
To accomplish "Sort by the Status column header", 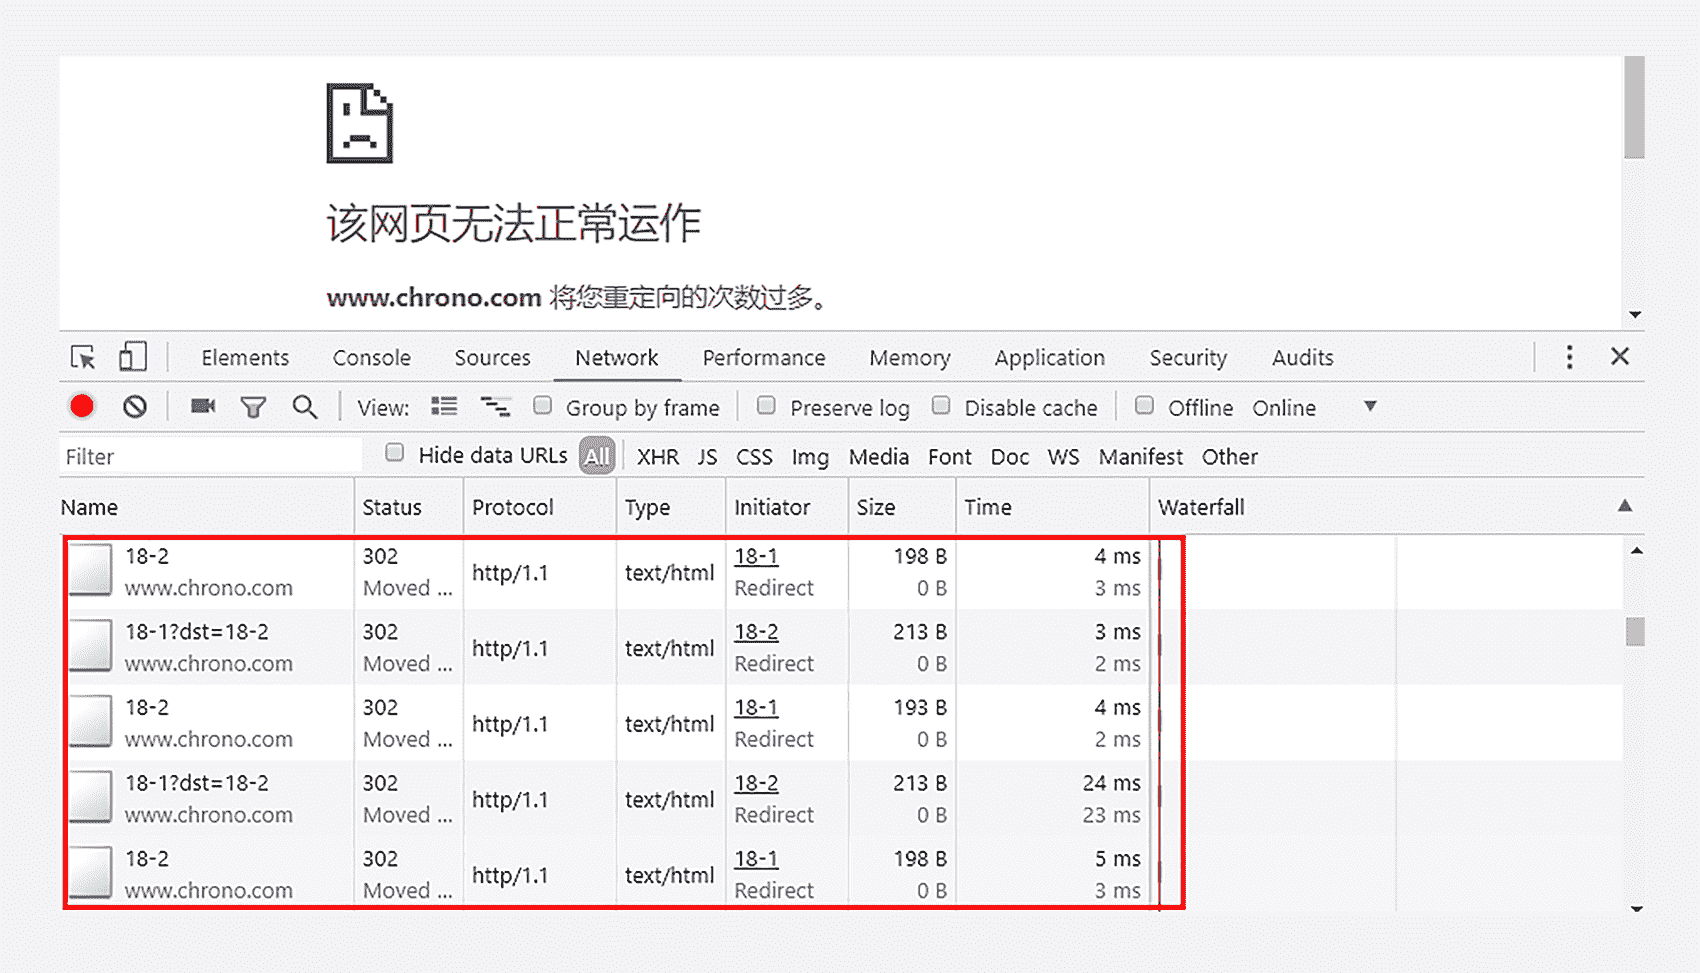I will pos(408,507).
